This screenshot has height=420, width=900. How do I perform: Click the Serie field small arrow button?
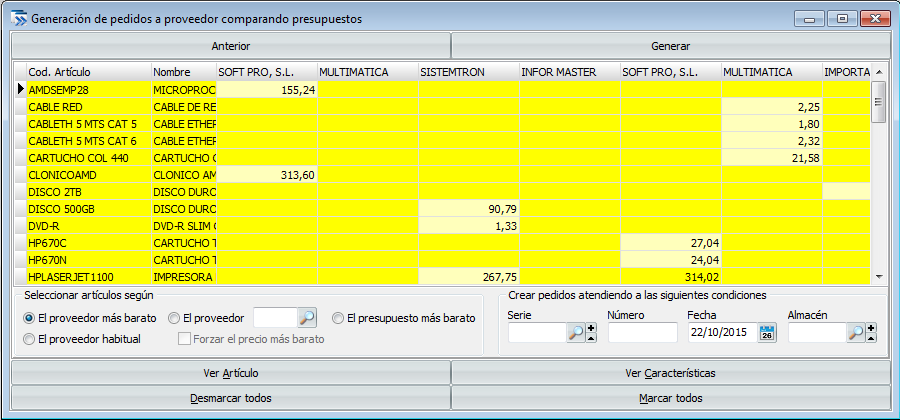click(x=591, y=333)
